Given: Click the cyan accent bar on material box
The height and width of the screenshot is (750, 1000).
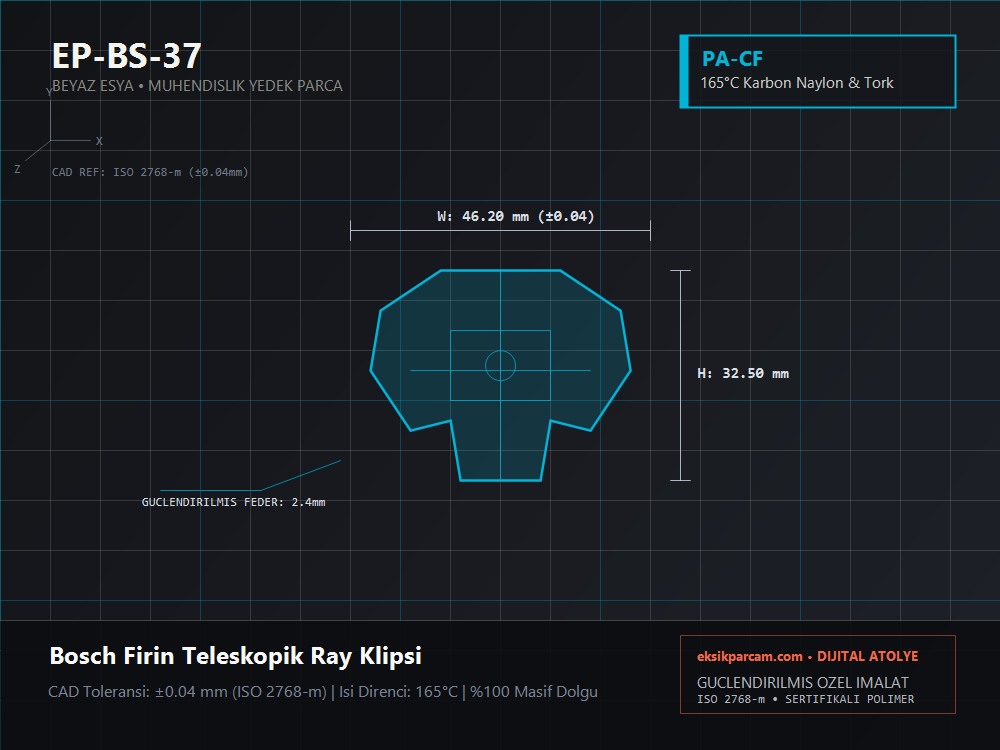Looking at the screenshot, I should point(684,71).
